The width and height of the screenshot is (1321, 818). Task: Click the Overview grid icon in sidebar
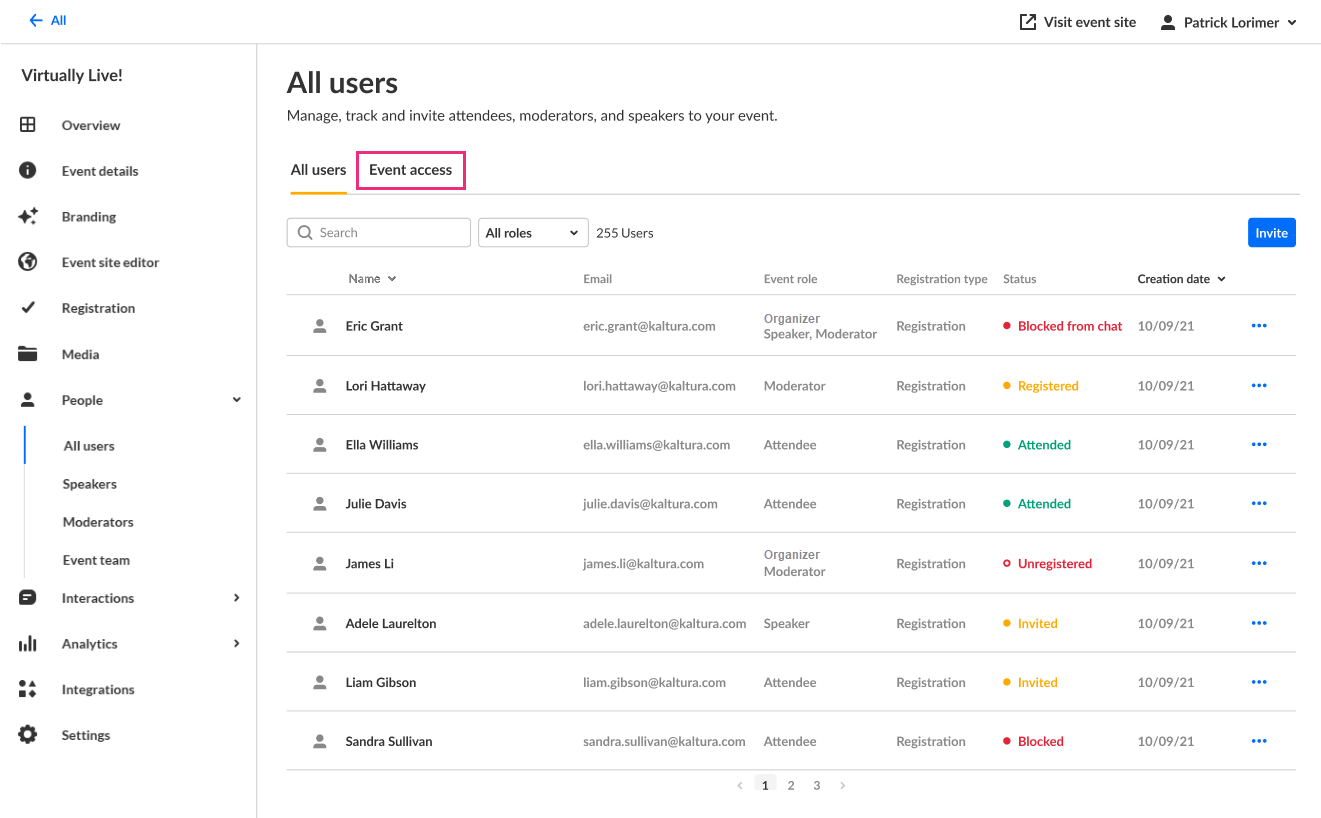[x=28, y=125]
